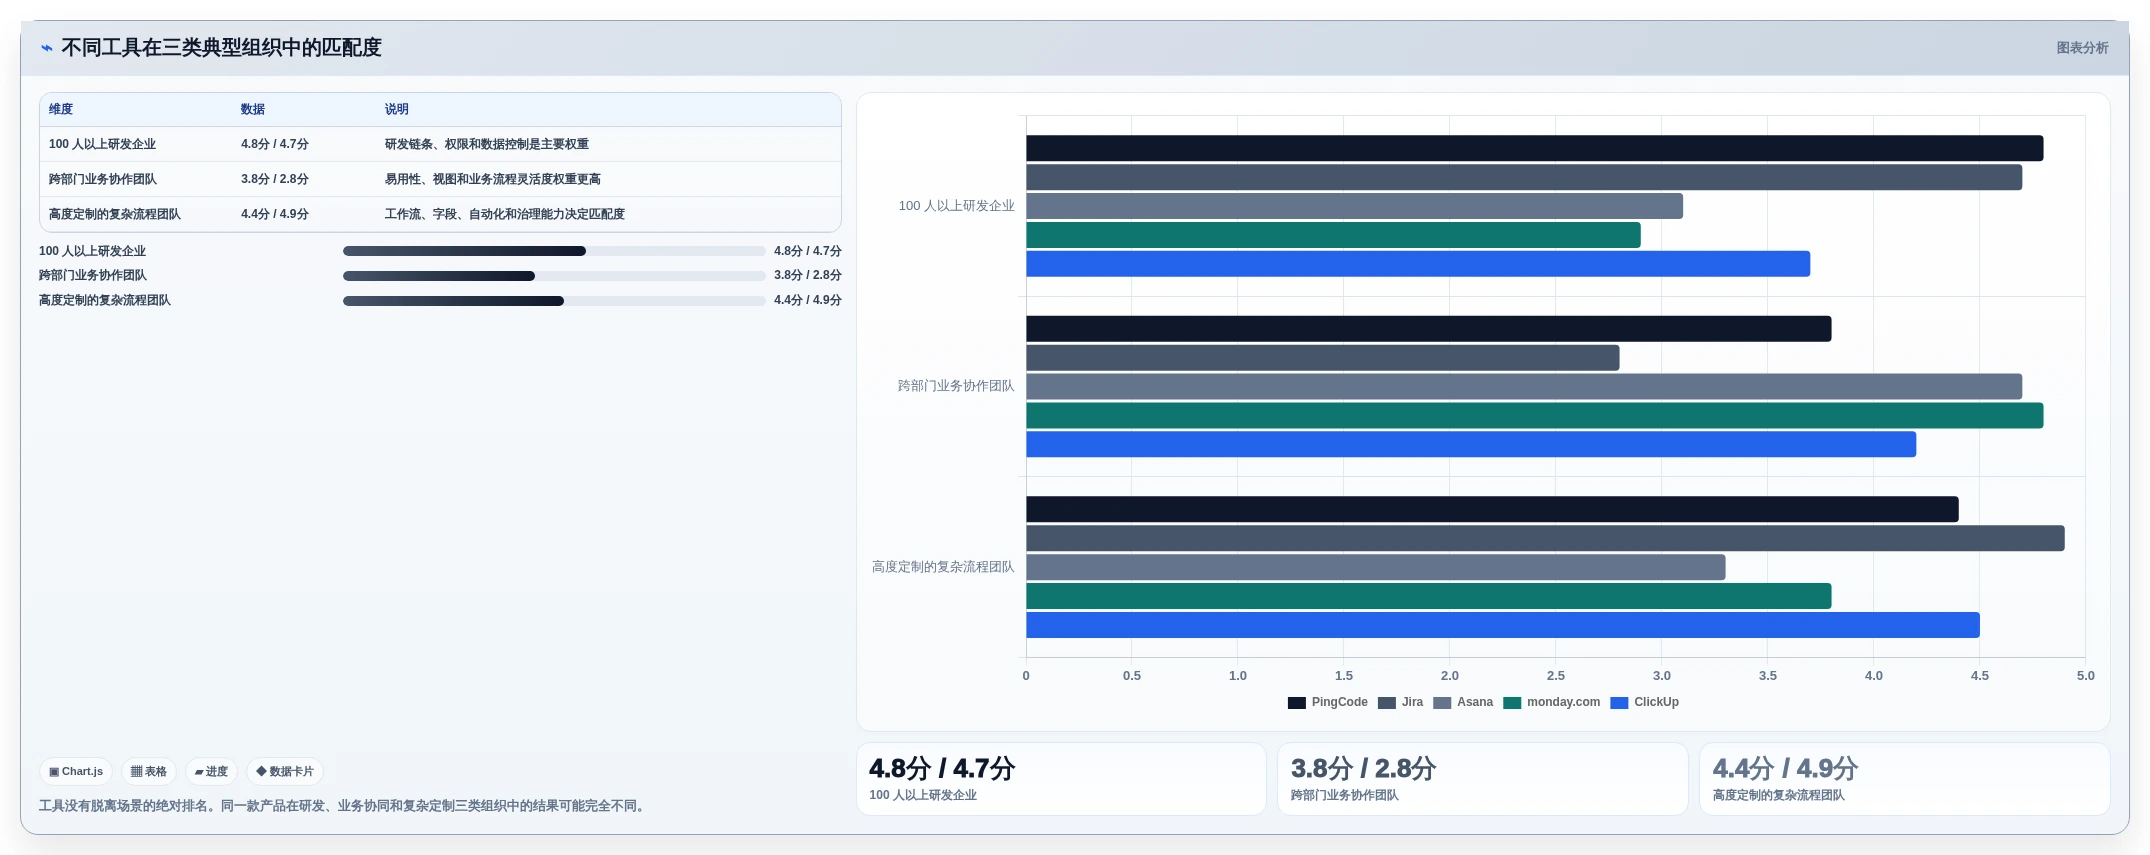Image resolution: width=2150 pixels, height=855 pixels.
Task: Click the 4.8分 / 4.7分 value beside the first progress bar
Action: (x=807, y=251)
